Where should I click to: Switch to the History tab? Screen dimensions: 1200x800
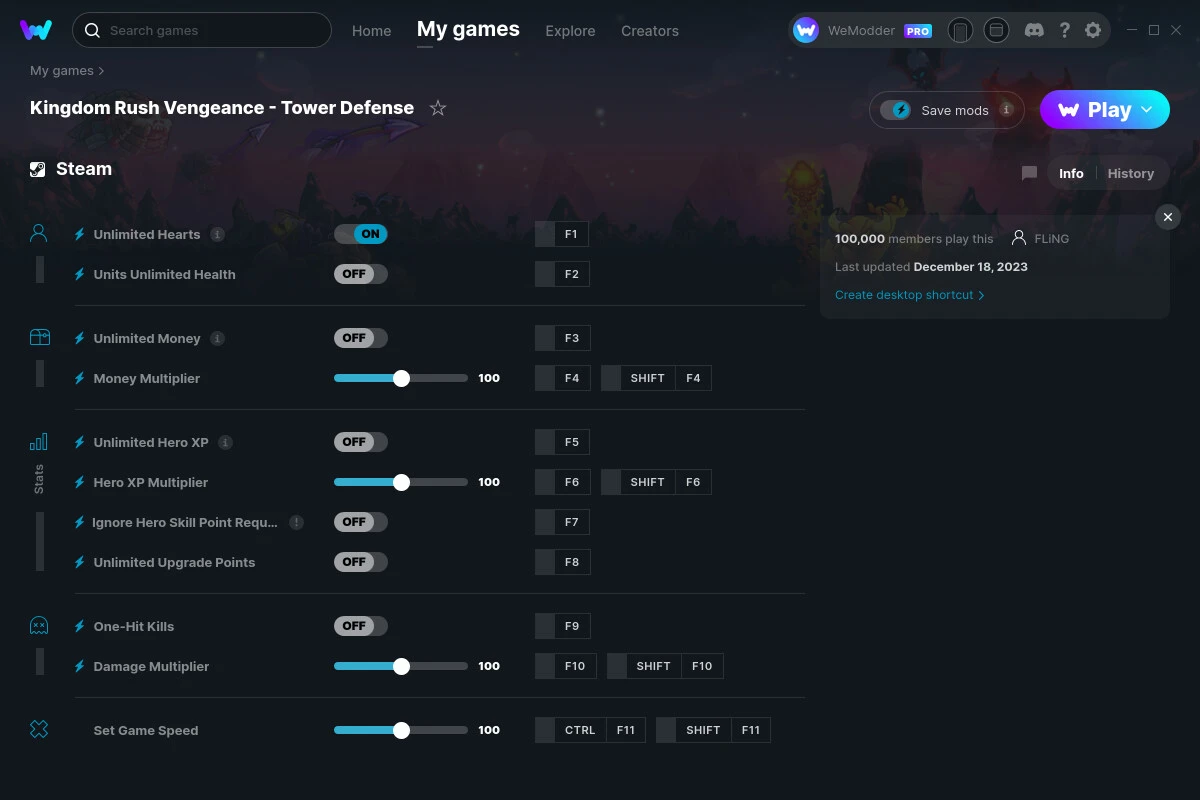click(1131, 173)
